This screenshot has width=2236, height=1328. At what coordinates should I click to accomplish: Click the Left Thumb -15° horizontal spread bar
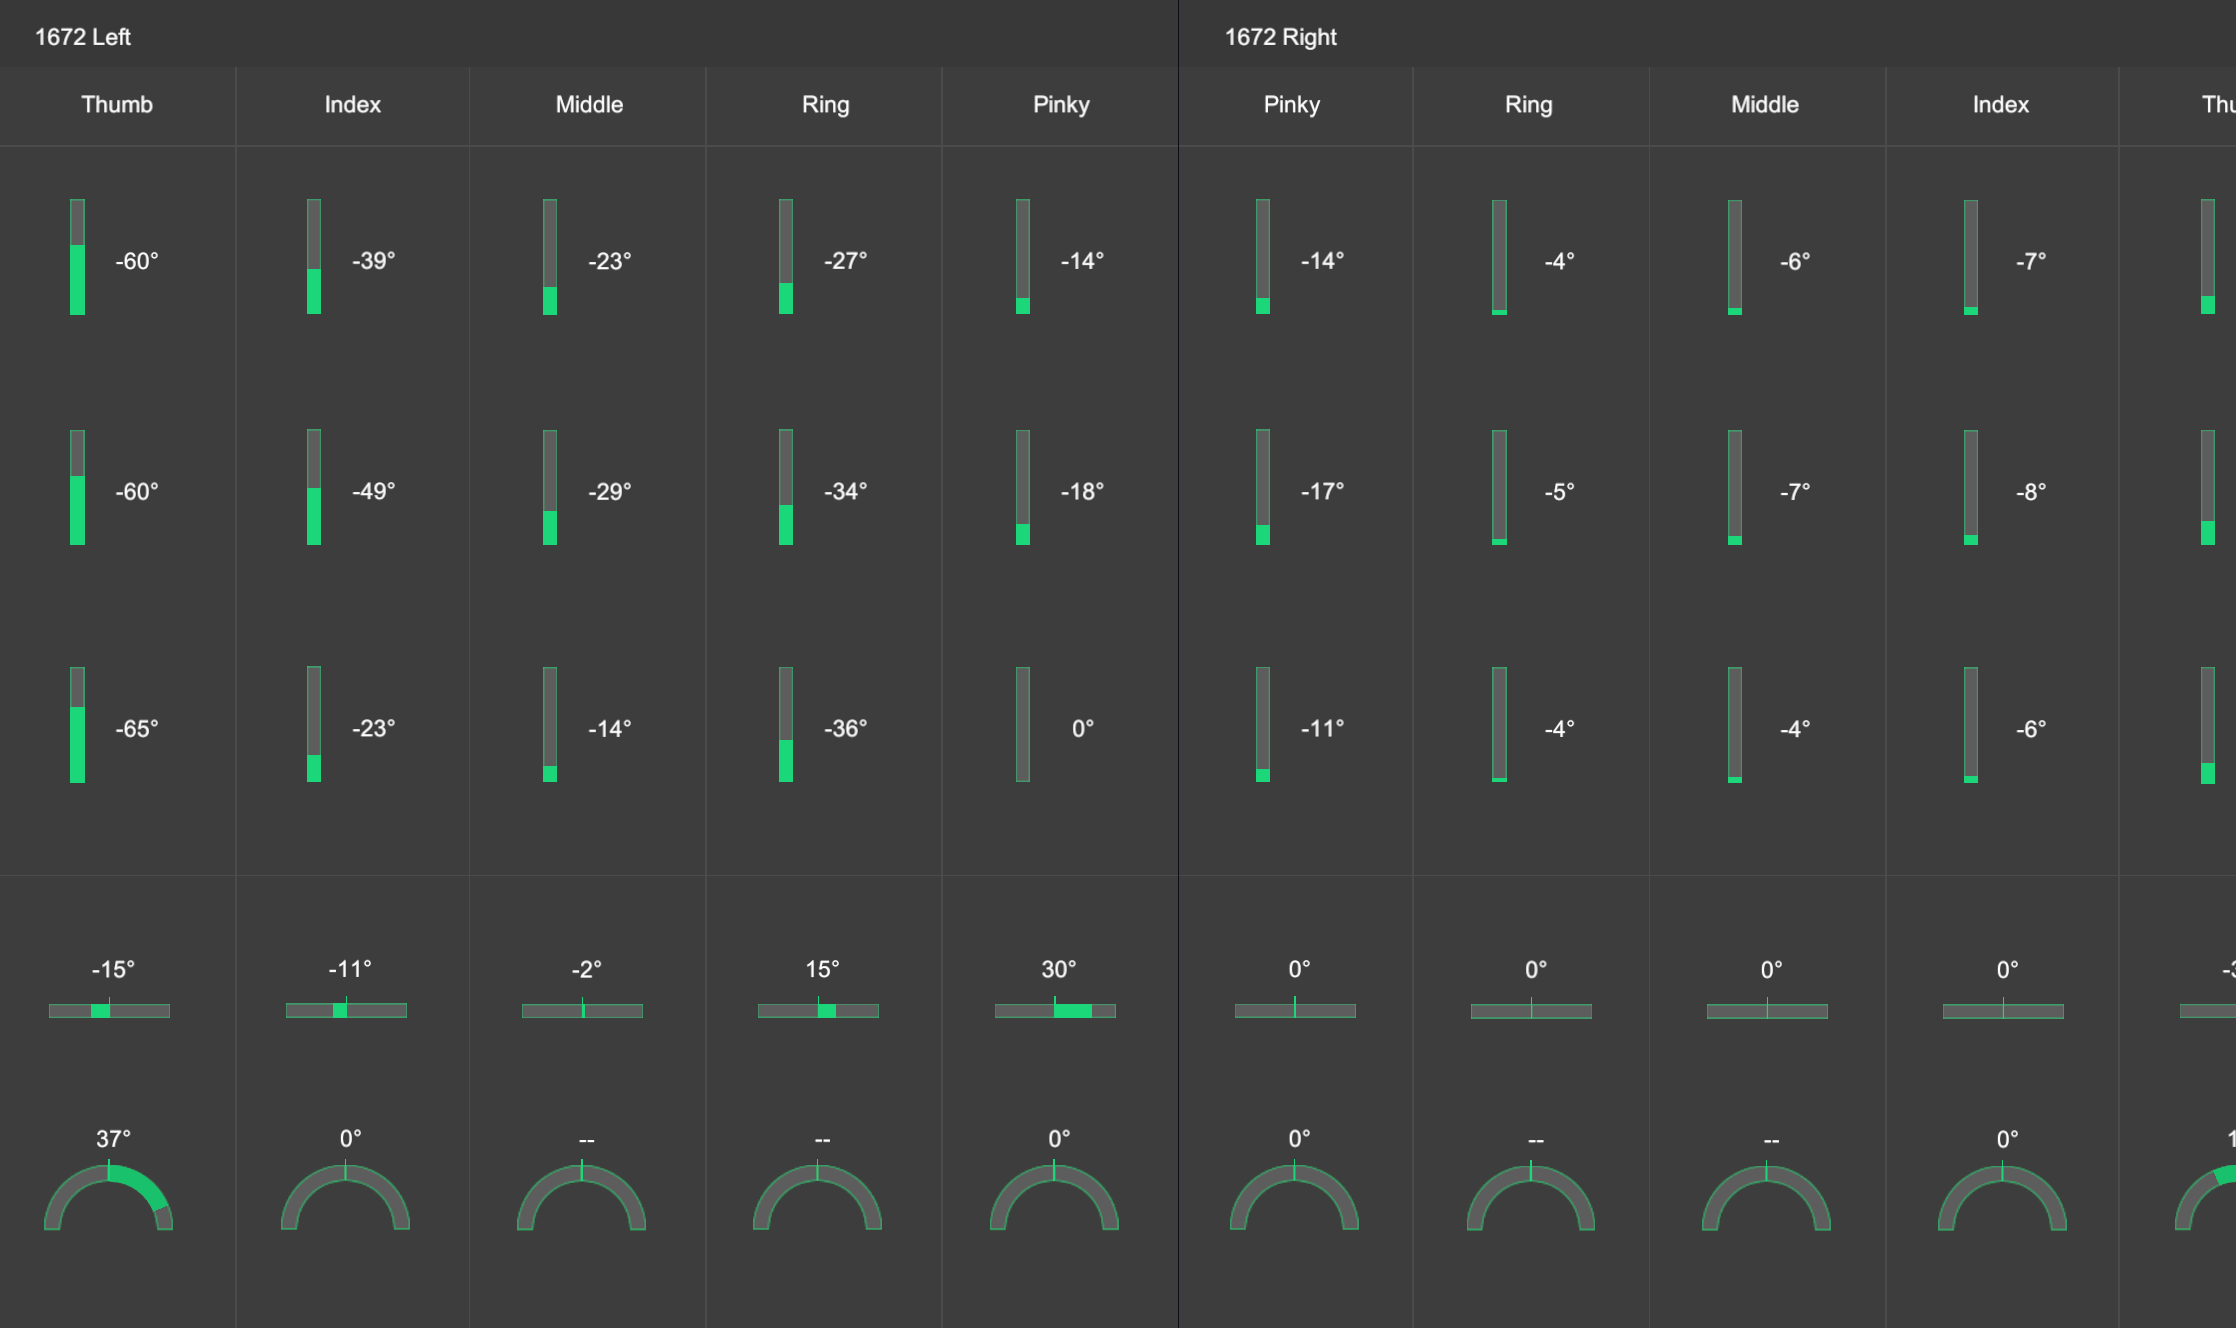[109, 1011]
